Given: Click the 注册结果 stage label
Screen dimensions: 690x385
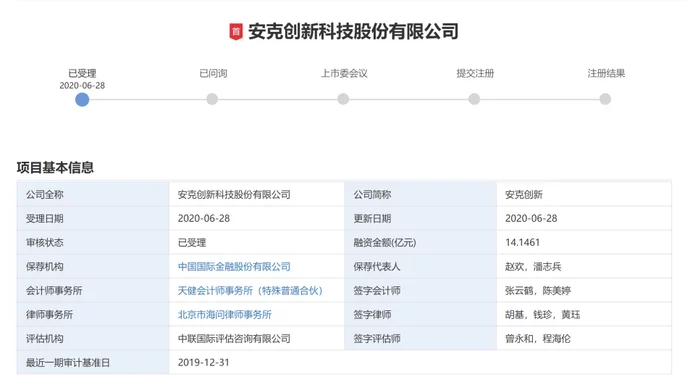Looking at the screenshot, I should pos(606,73).
